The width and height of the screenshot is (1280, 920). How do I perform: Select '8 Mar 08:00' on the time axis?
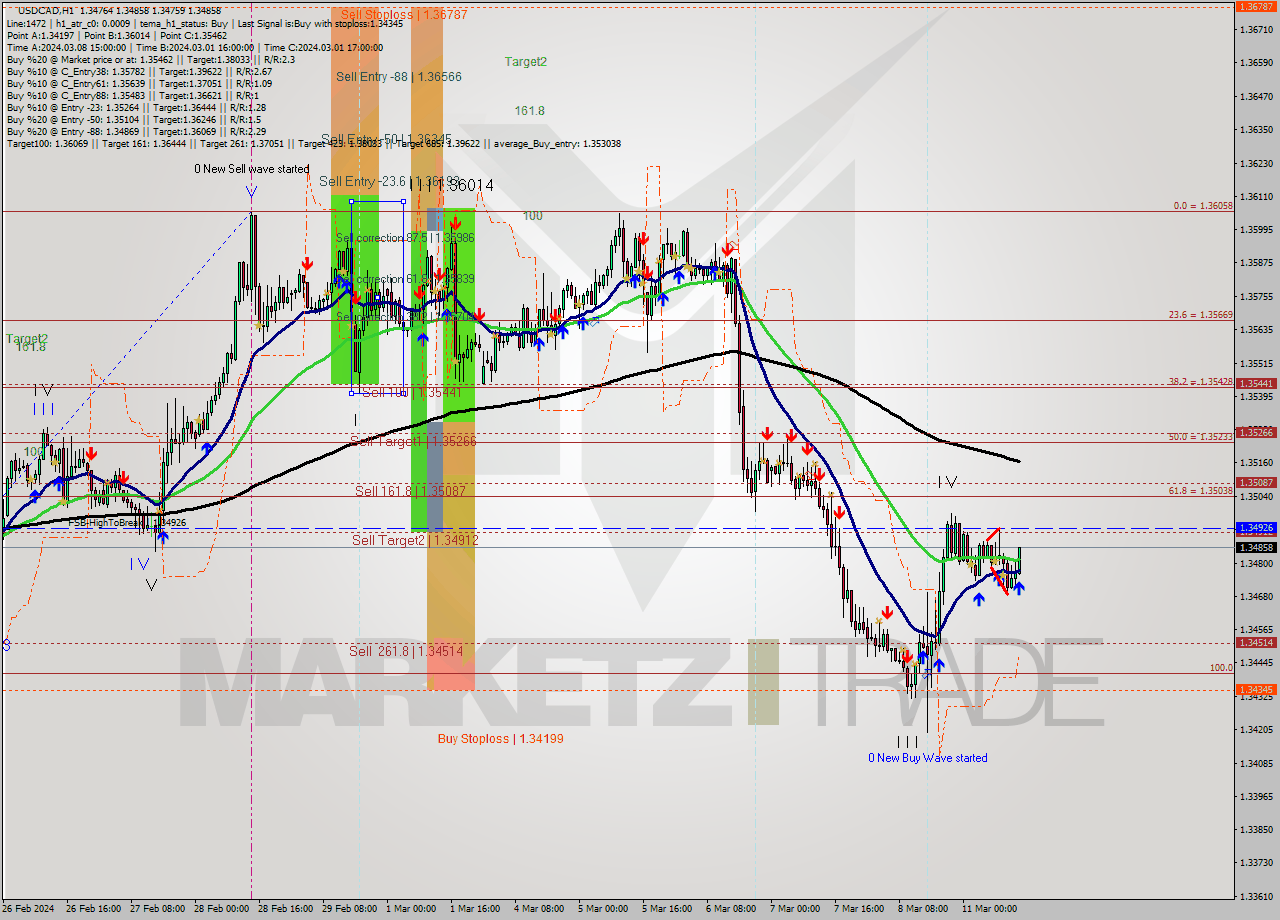pyautogui.click(x=923, y=909)
